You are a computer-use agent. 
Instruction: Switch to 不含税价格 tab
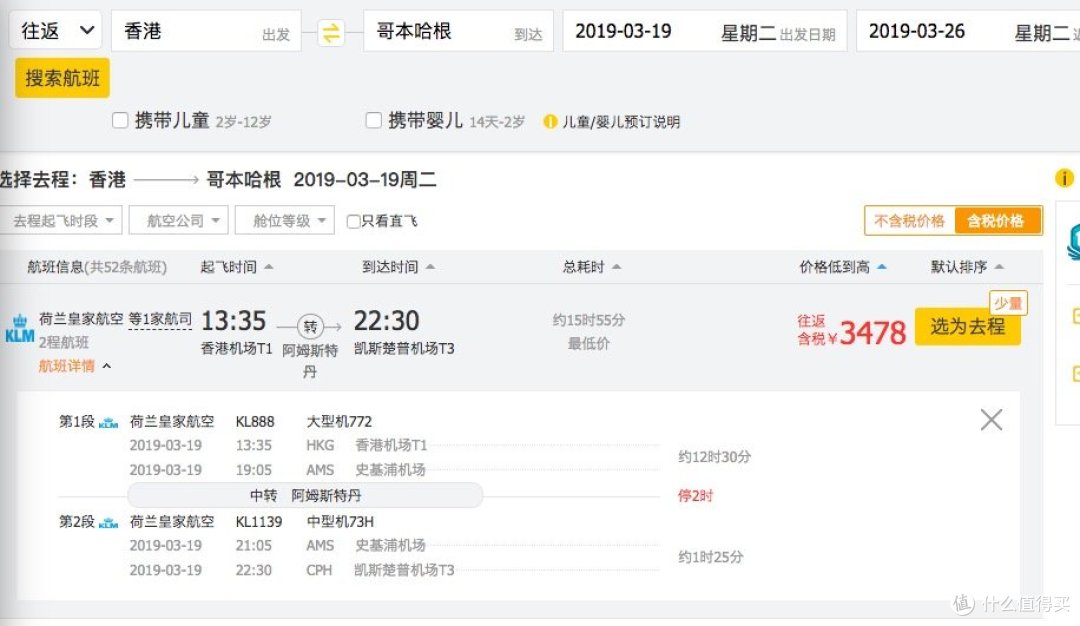909,221
